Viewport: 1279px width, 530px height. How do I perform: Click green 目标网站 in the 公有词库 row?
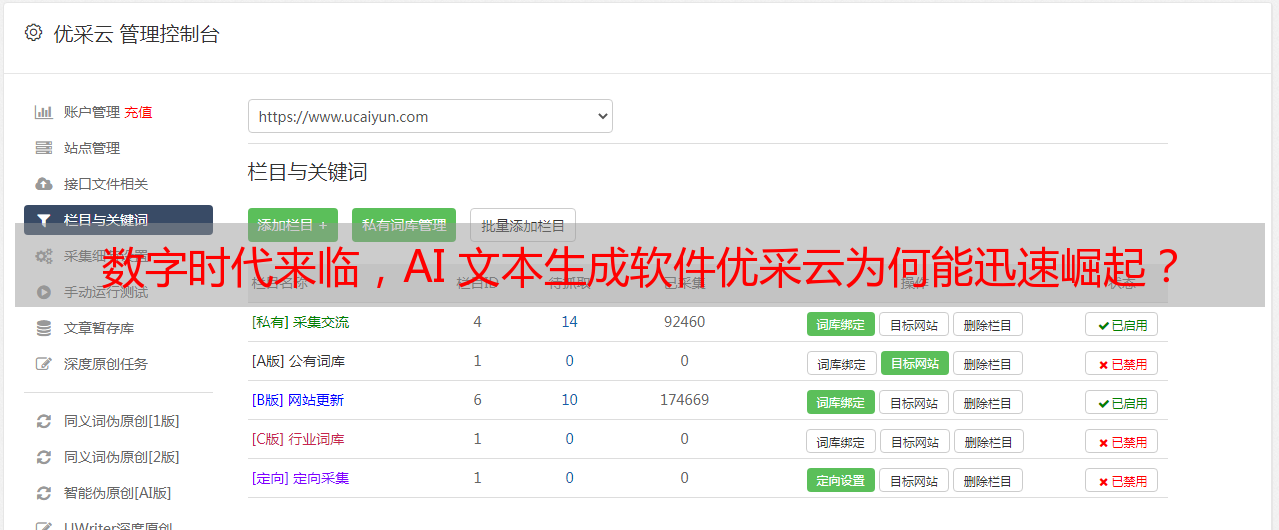pyautogui.click(x=915, y=363)
